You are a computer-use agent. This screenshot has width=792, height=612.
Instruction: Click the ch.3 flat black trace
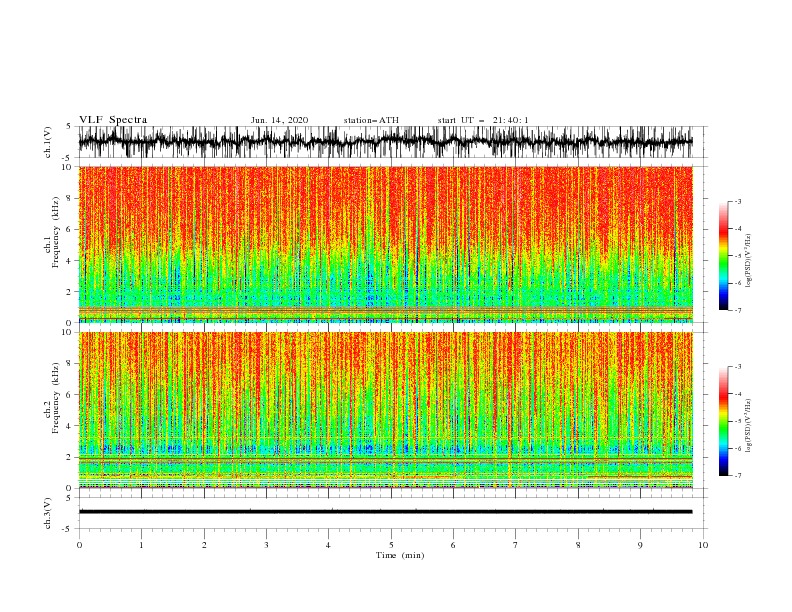point(385,512)
